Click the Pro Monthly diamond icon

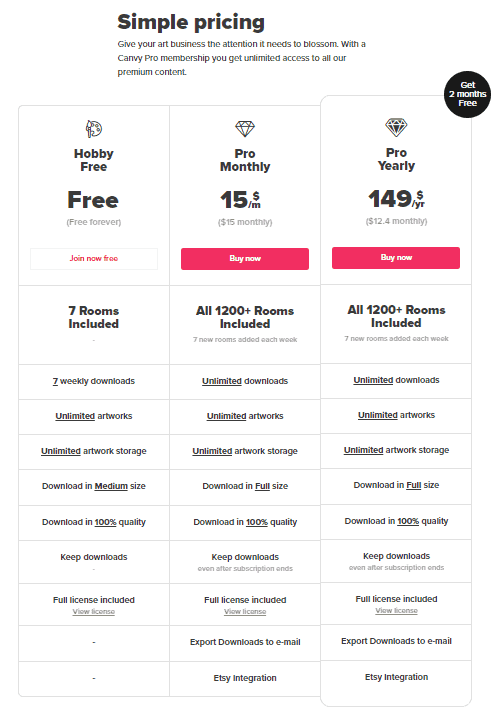(245, 129)
